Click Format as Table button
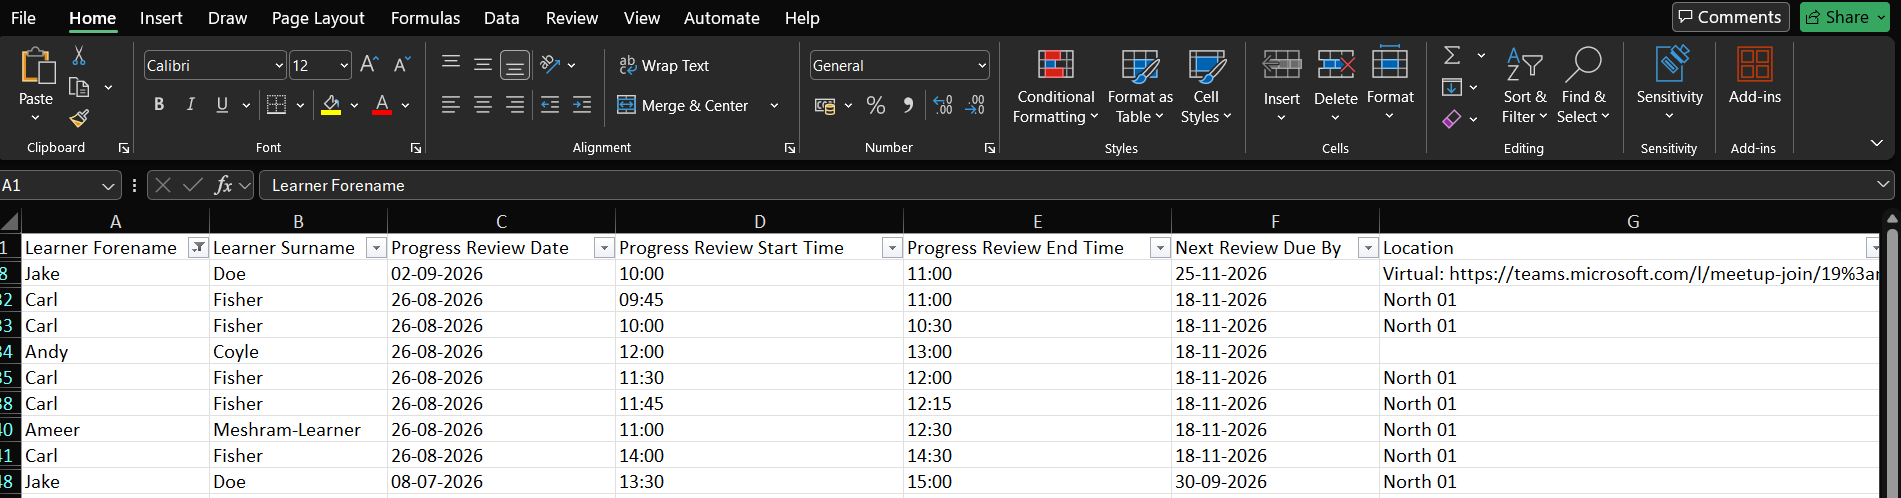The image size is (1901, 498). (1140, 86)
